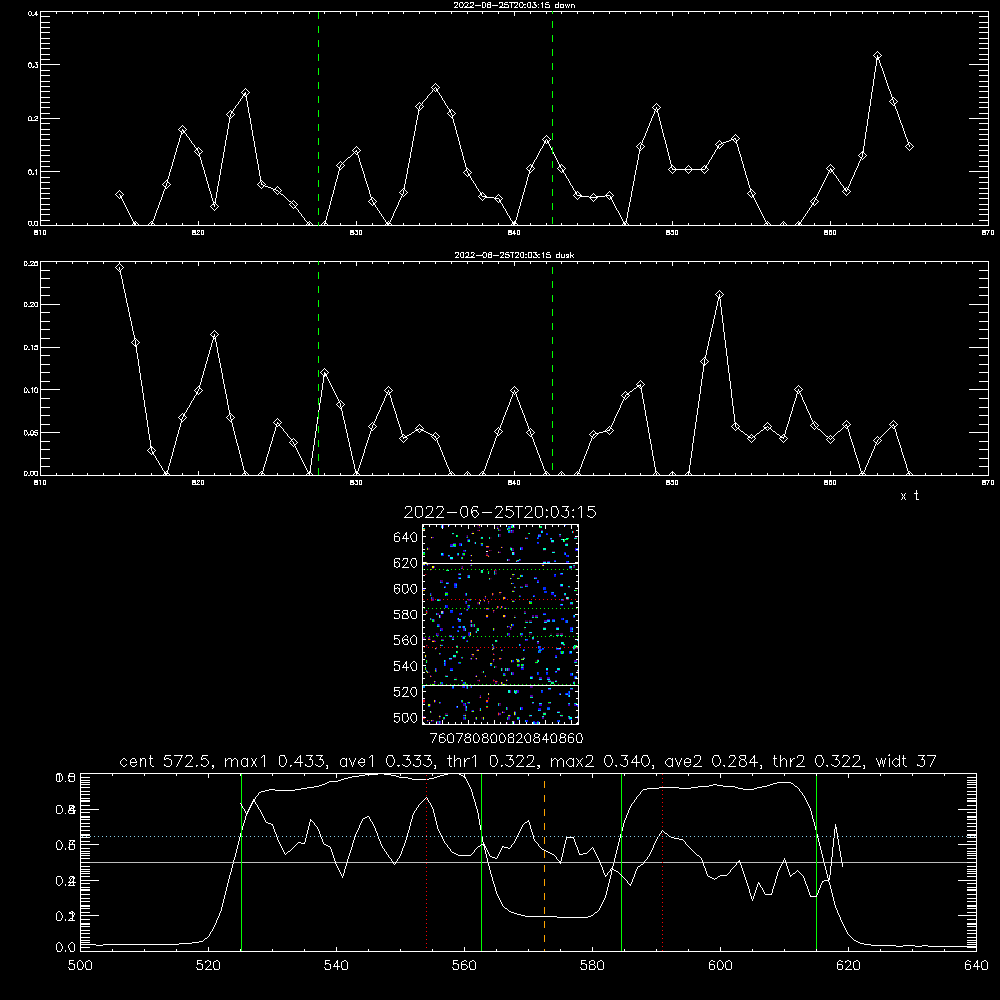Click the '870' x-axis label of dawn plot
This screenshot has height=1000, width=1000.
click(988, 233)
